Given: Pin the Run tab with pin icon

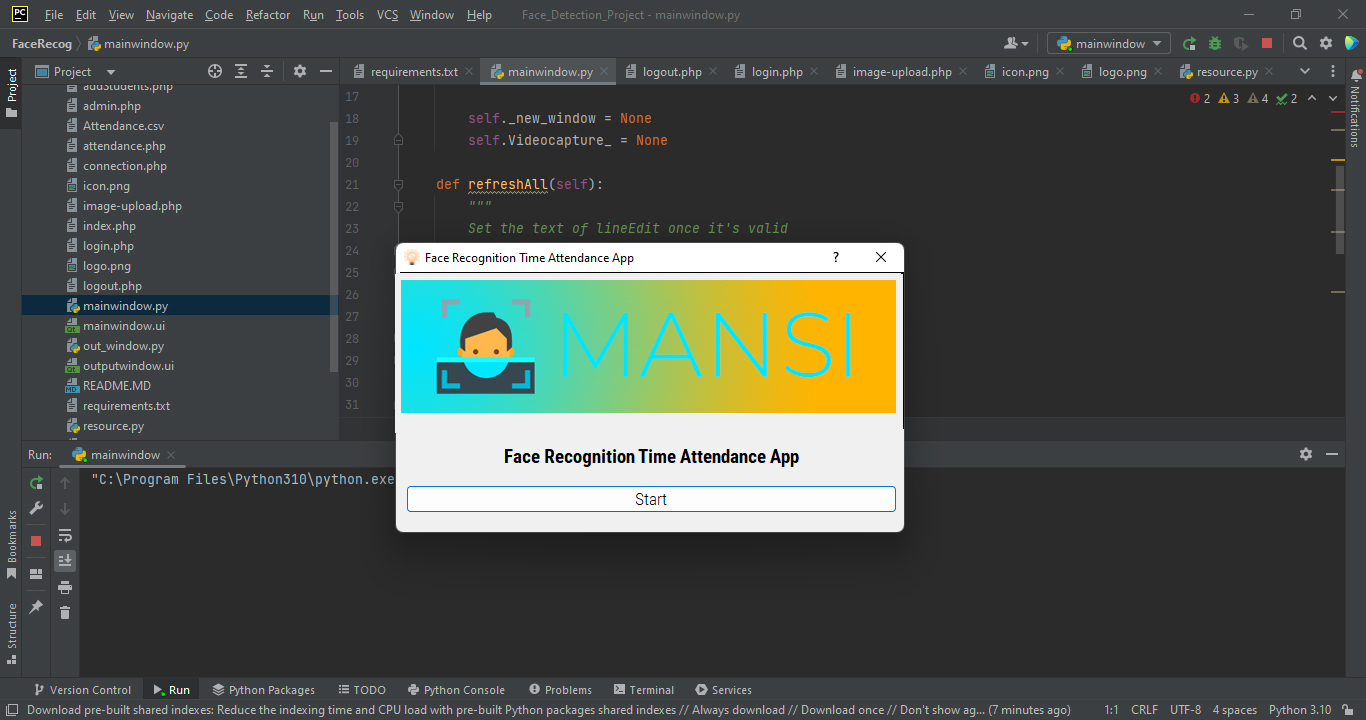Looking at the screenshot, I should [36, 607].
